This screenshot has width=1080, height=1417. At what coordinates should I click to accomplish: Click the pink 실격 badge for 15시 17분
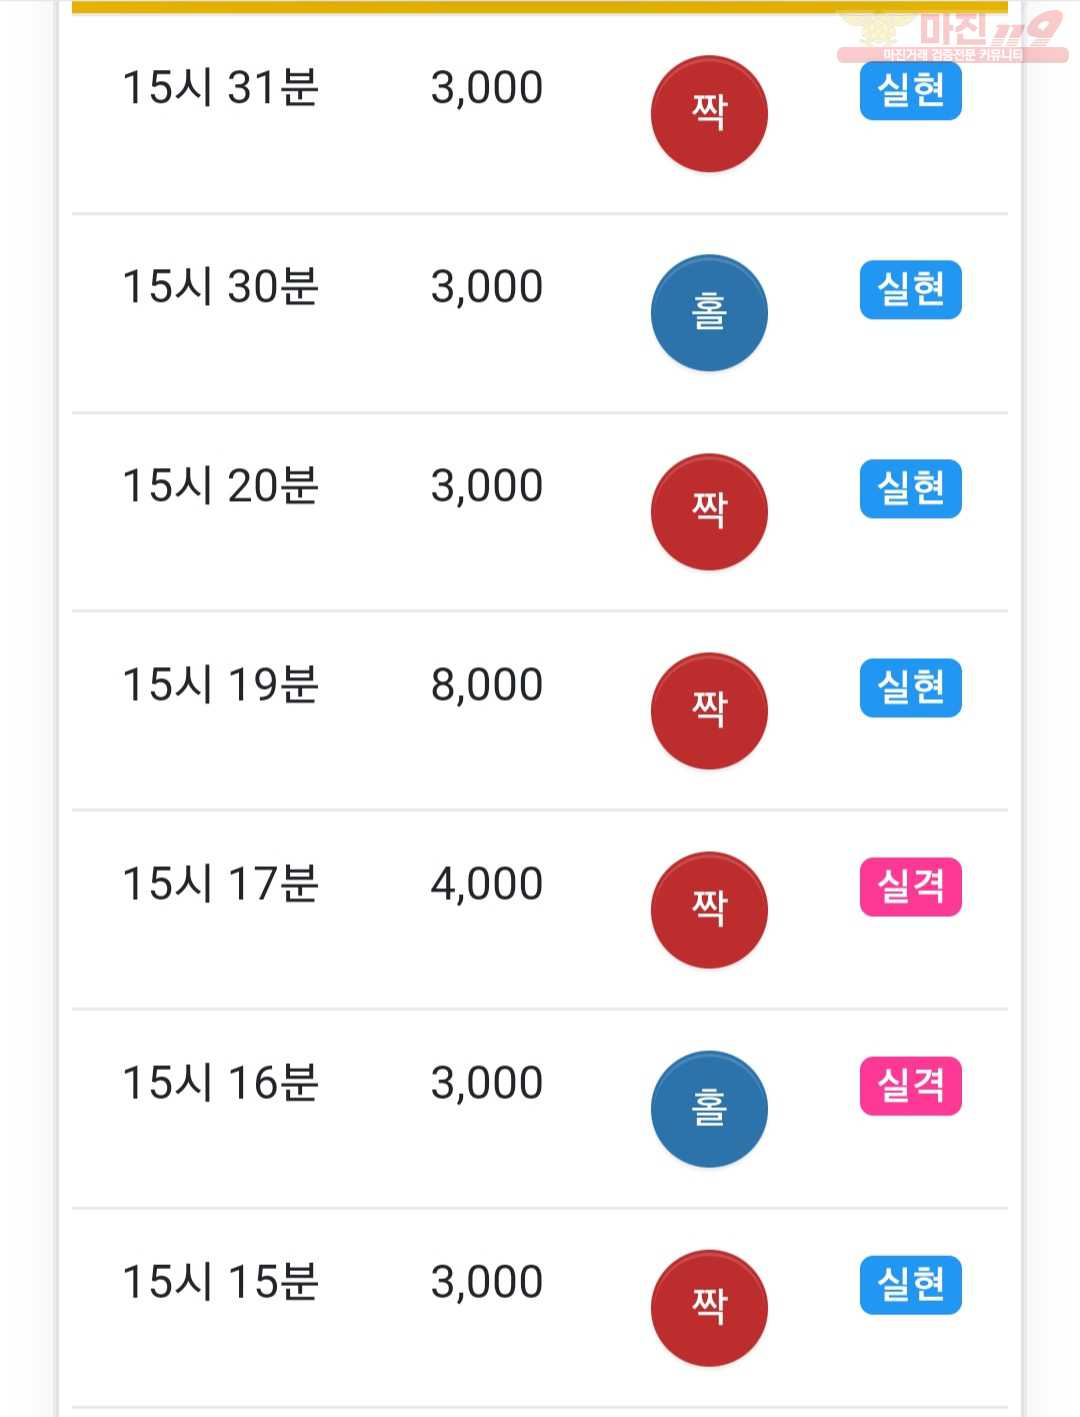click(x=911, y=886)
